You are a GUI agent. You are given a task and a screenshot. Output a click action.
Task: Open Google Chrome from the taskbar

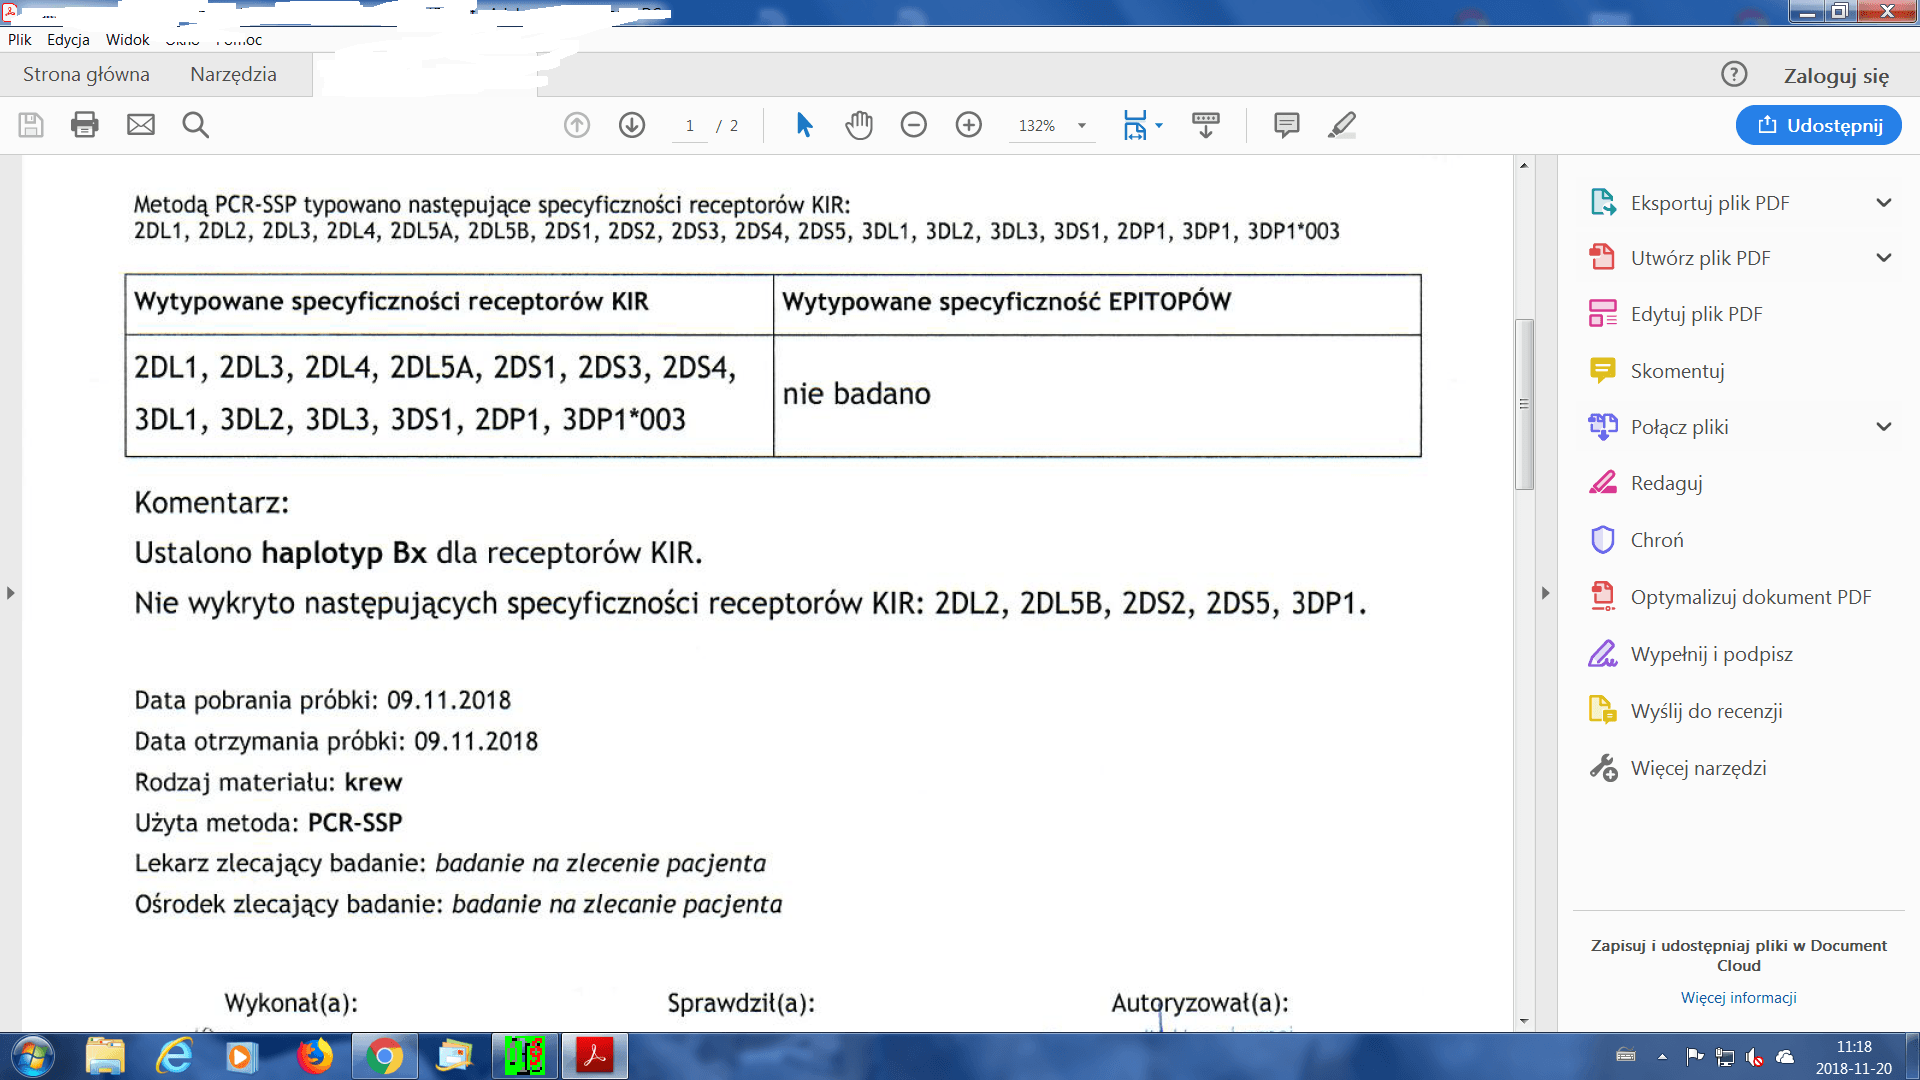pyautogui.click(x=385, y=1056)
